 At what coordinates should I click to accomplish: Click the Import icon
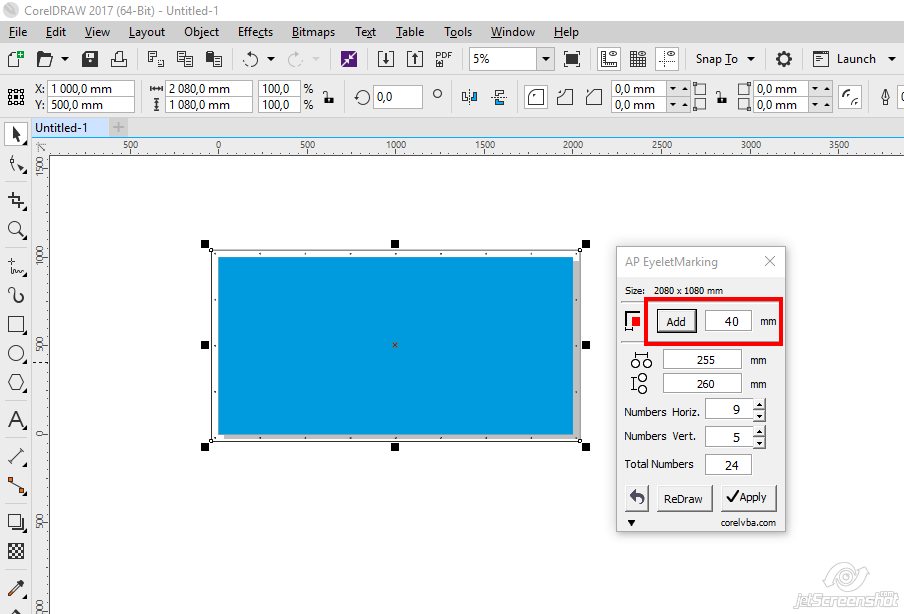tap(386, 59)
